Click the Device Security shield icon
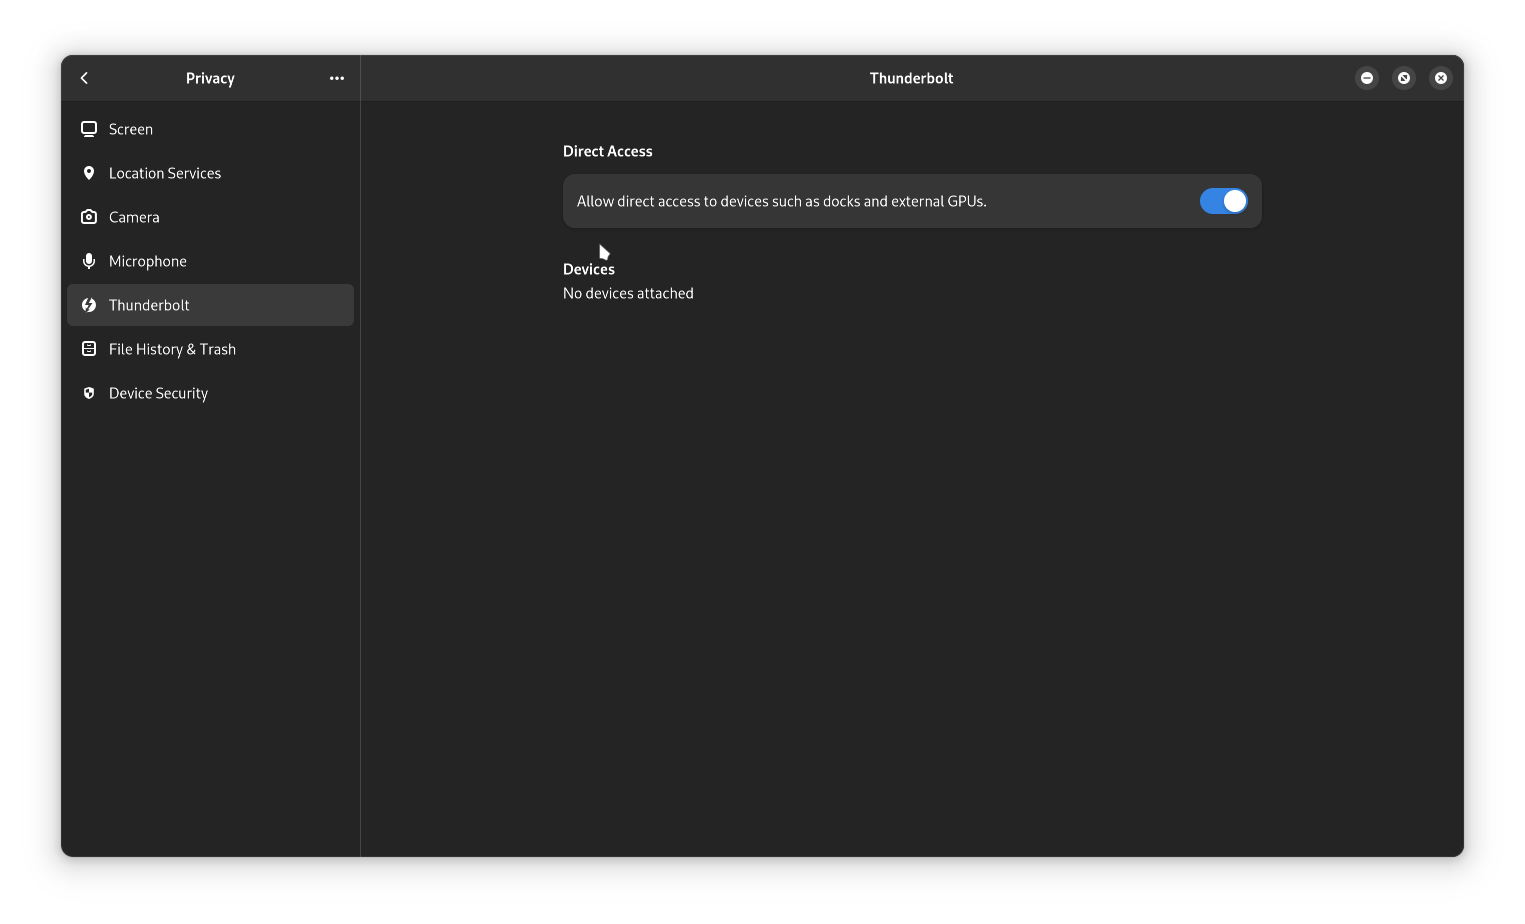This screenshot has height=924, width=1525. (89, 393)
